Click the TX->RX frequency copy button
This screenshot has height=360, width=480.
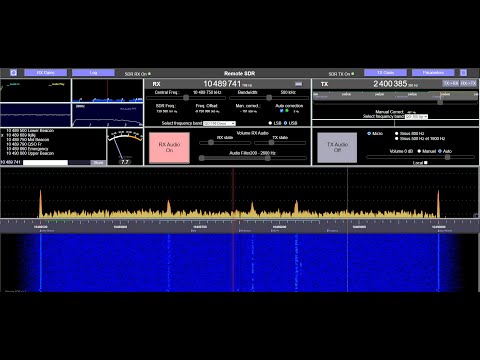pos(450,83)
